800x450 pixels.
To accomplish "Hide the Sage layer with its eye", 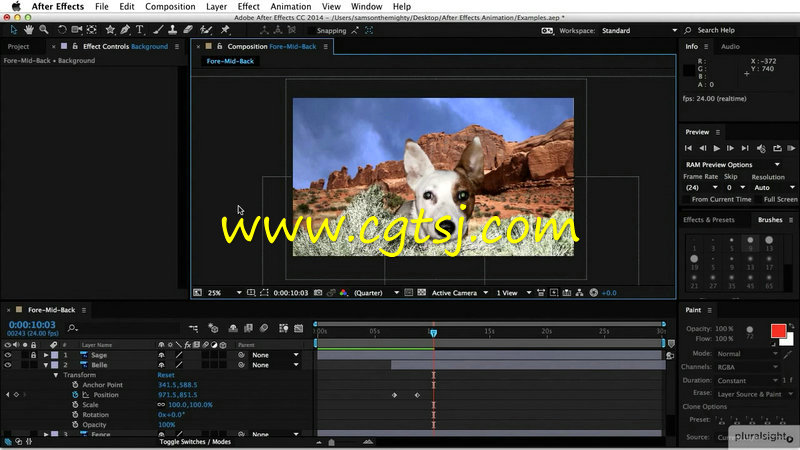I will [8, 355].
